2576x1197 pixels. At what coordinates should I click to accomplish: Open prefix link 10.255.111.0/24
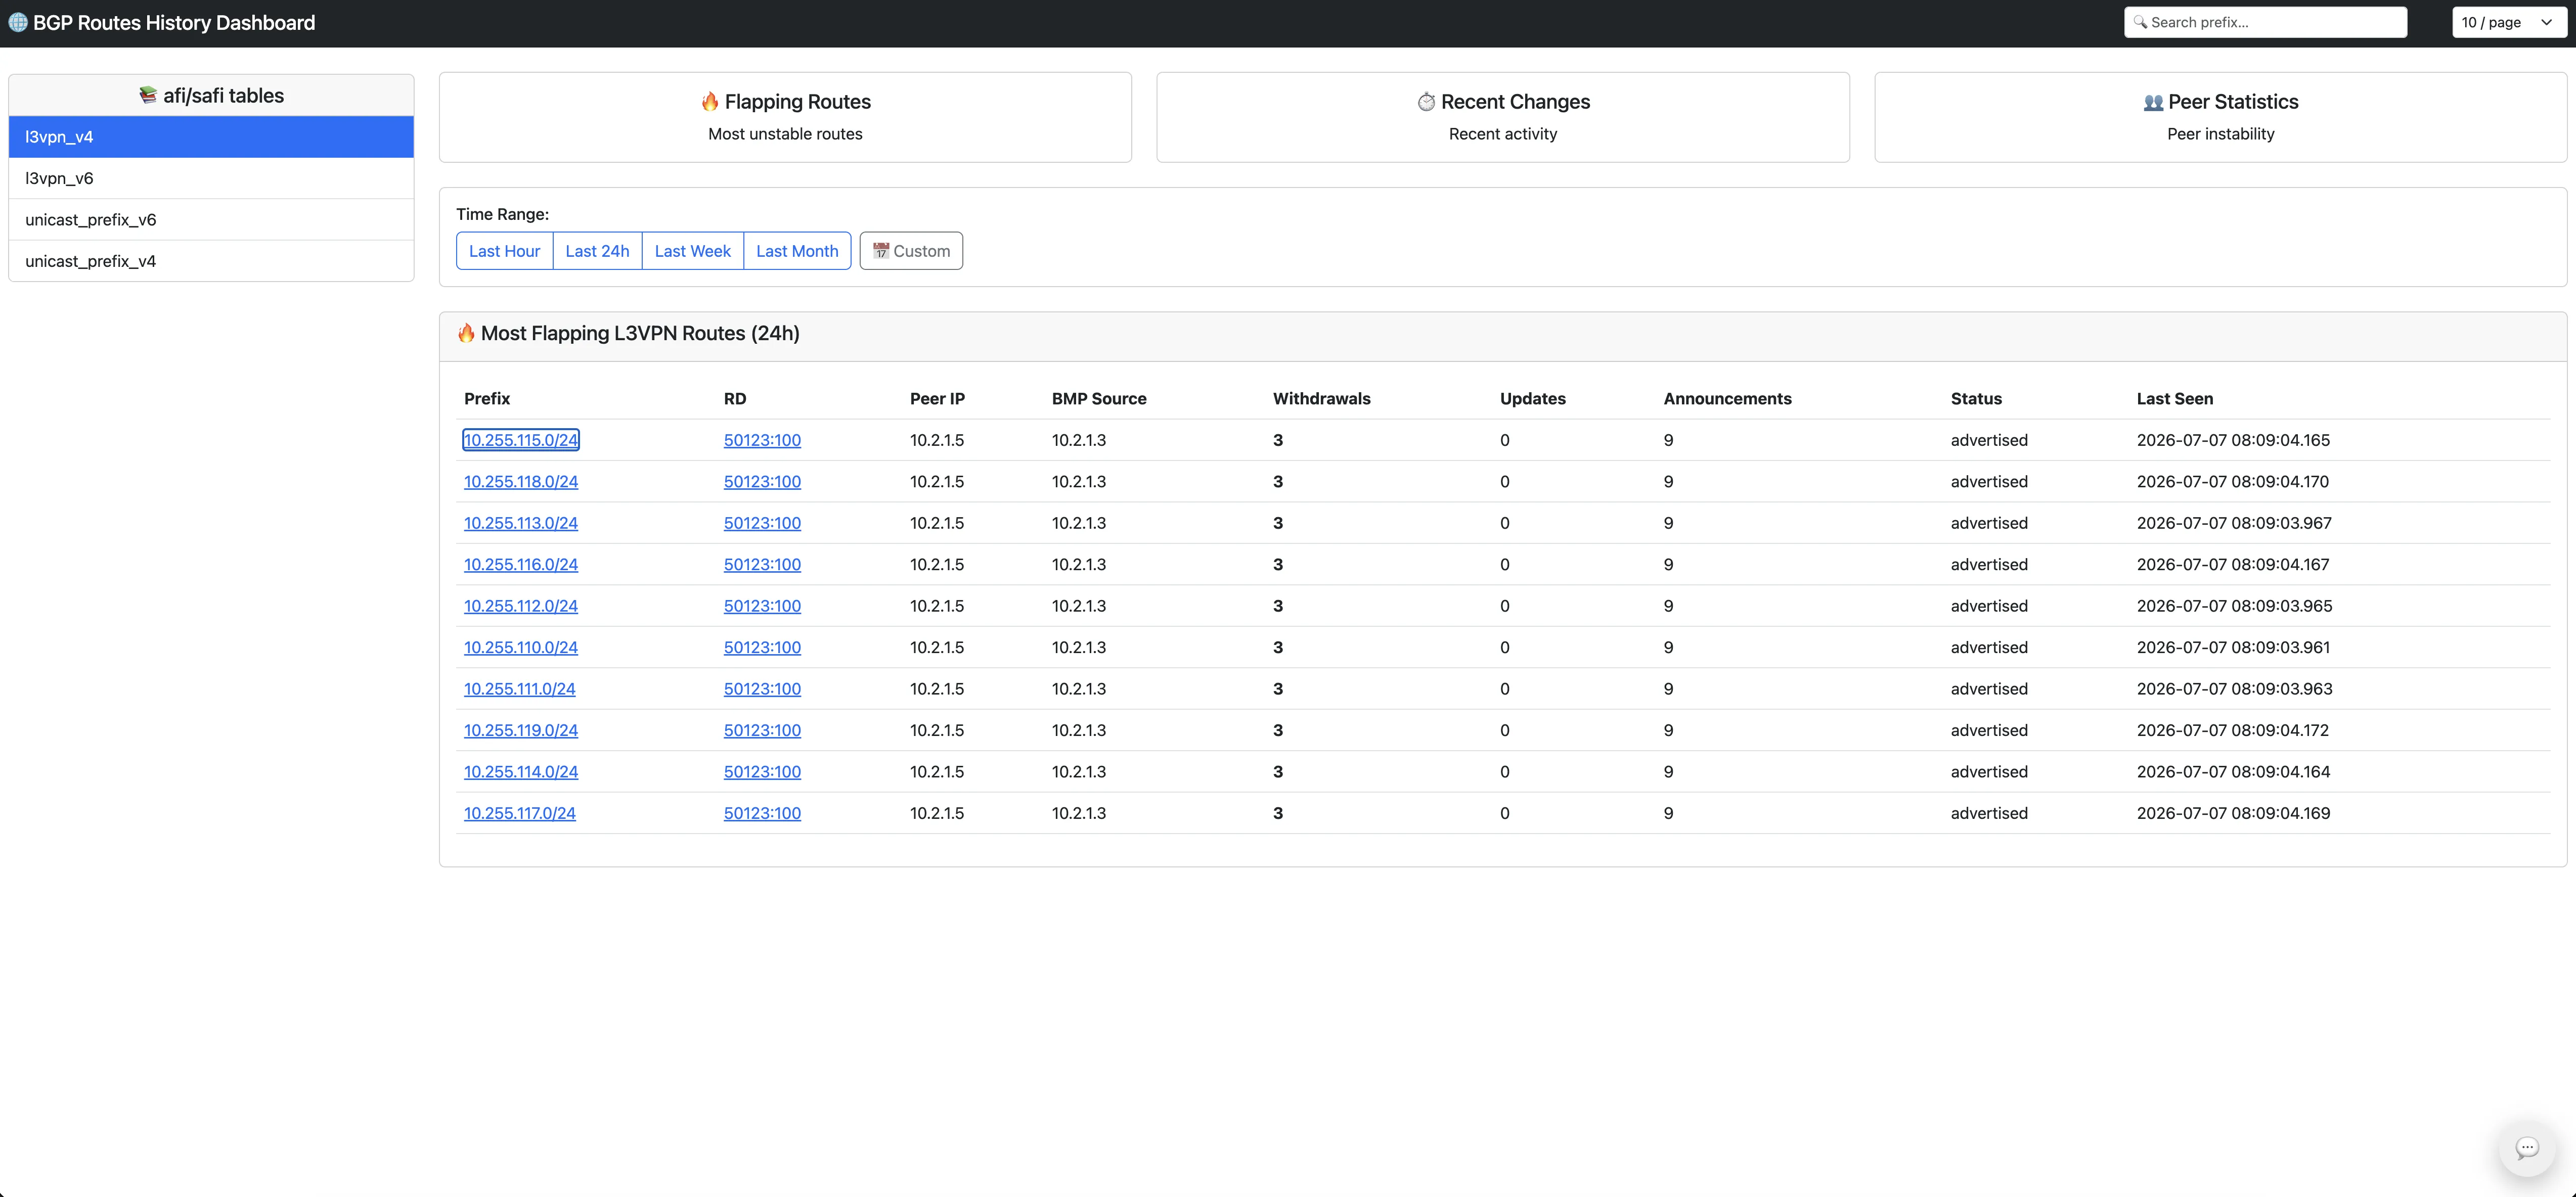(x=520, y=689)
